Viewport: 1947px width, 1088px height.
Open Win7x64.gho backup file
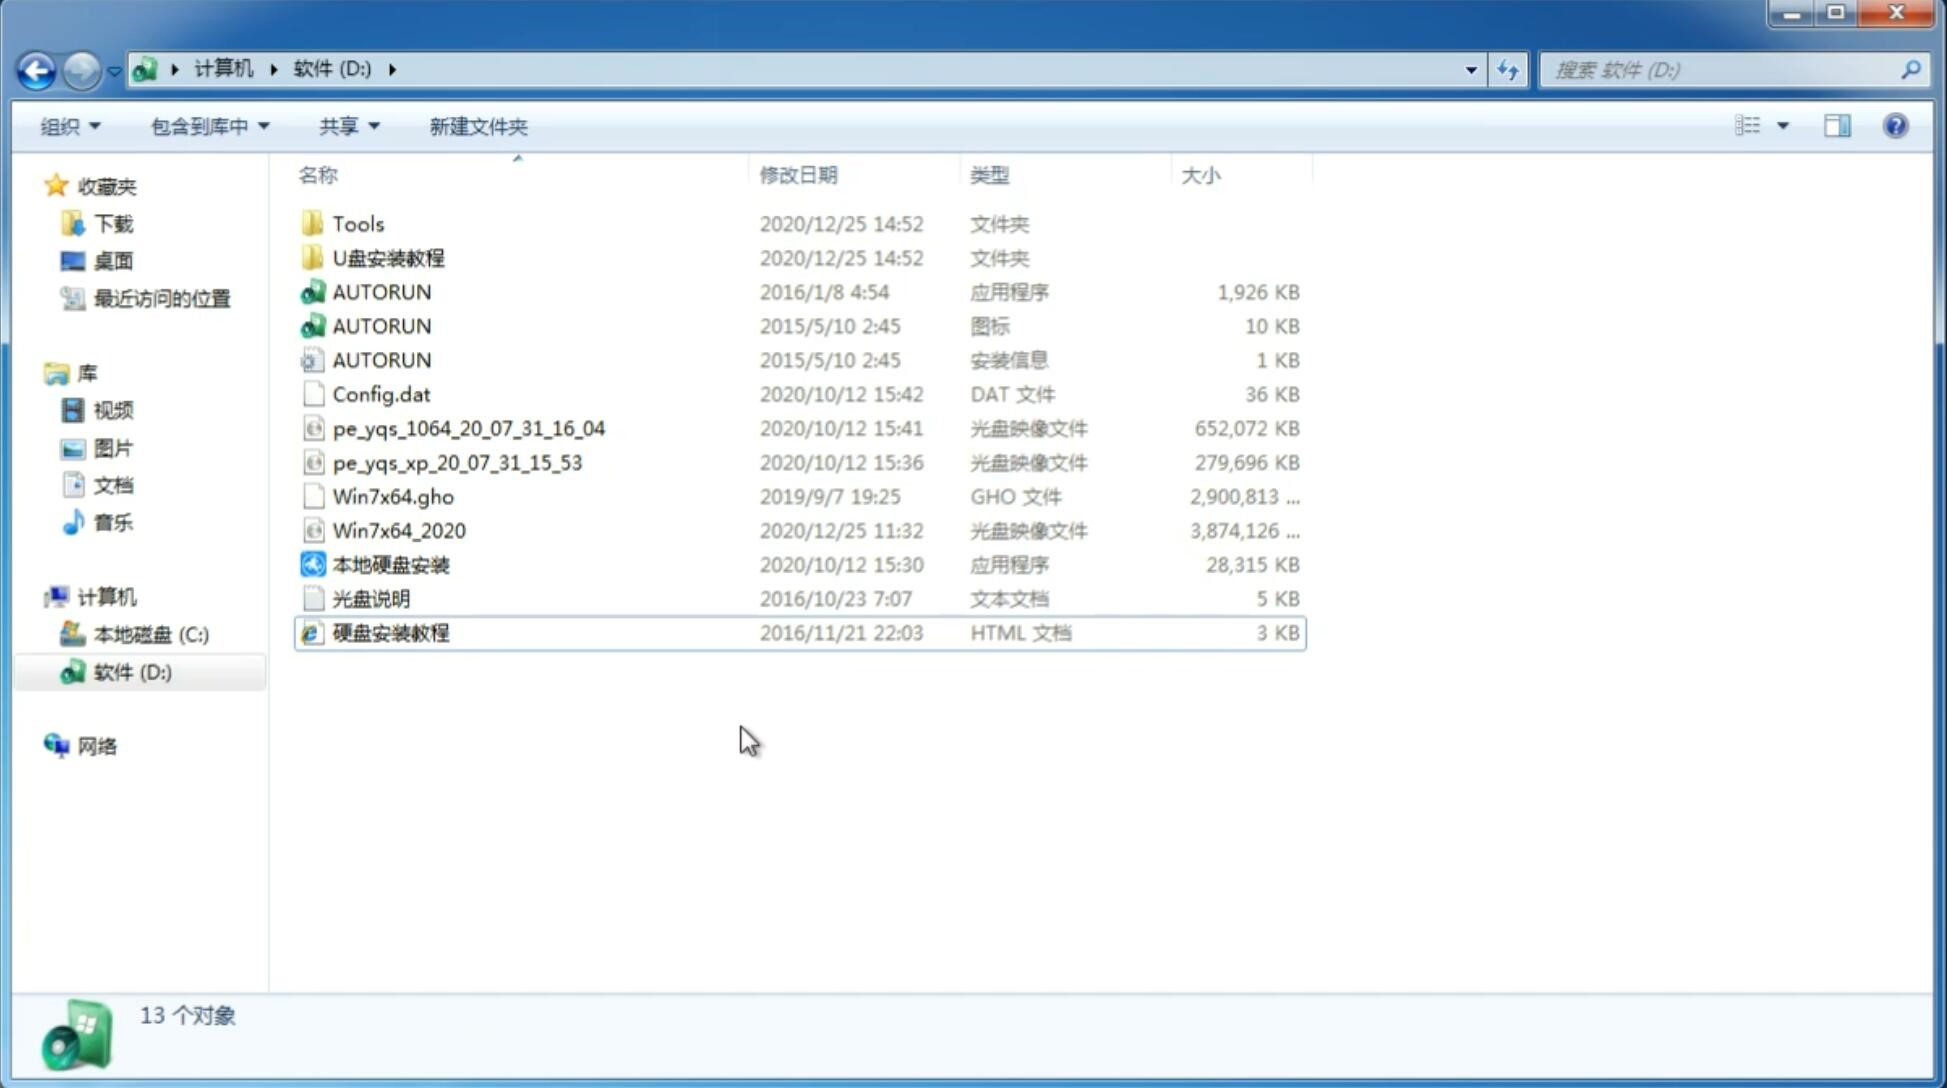tap(393, 496)
